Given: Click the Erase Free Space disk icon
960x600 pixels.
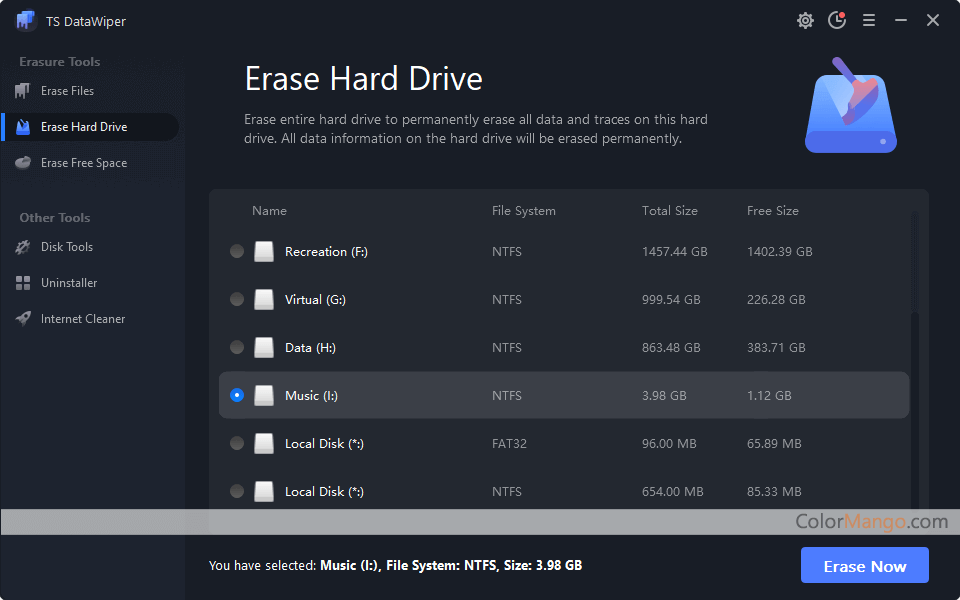Looking at the screenshot, I should click(x=22, y=163).
